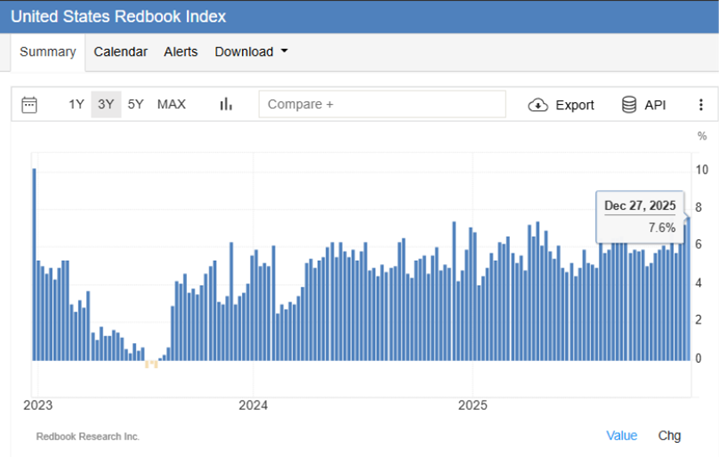Click the Redbook Research Inc. source label
This screenshot has height=457, width=719.
coord(88,437)
